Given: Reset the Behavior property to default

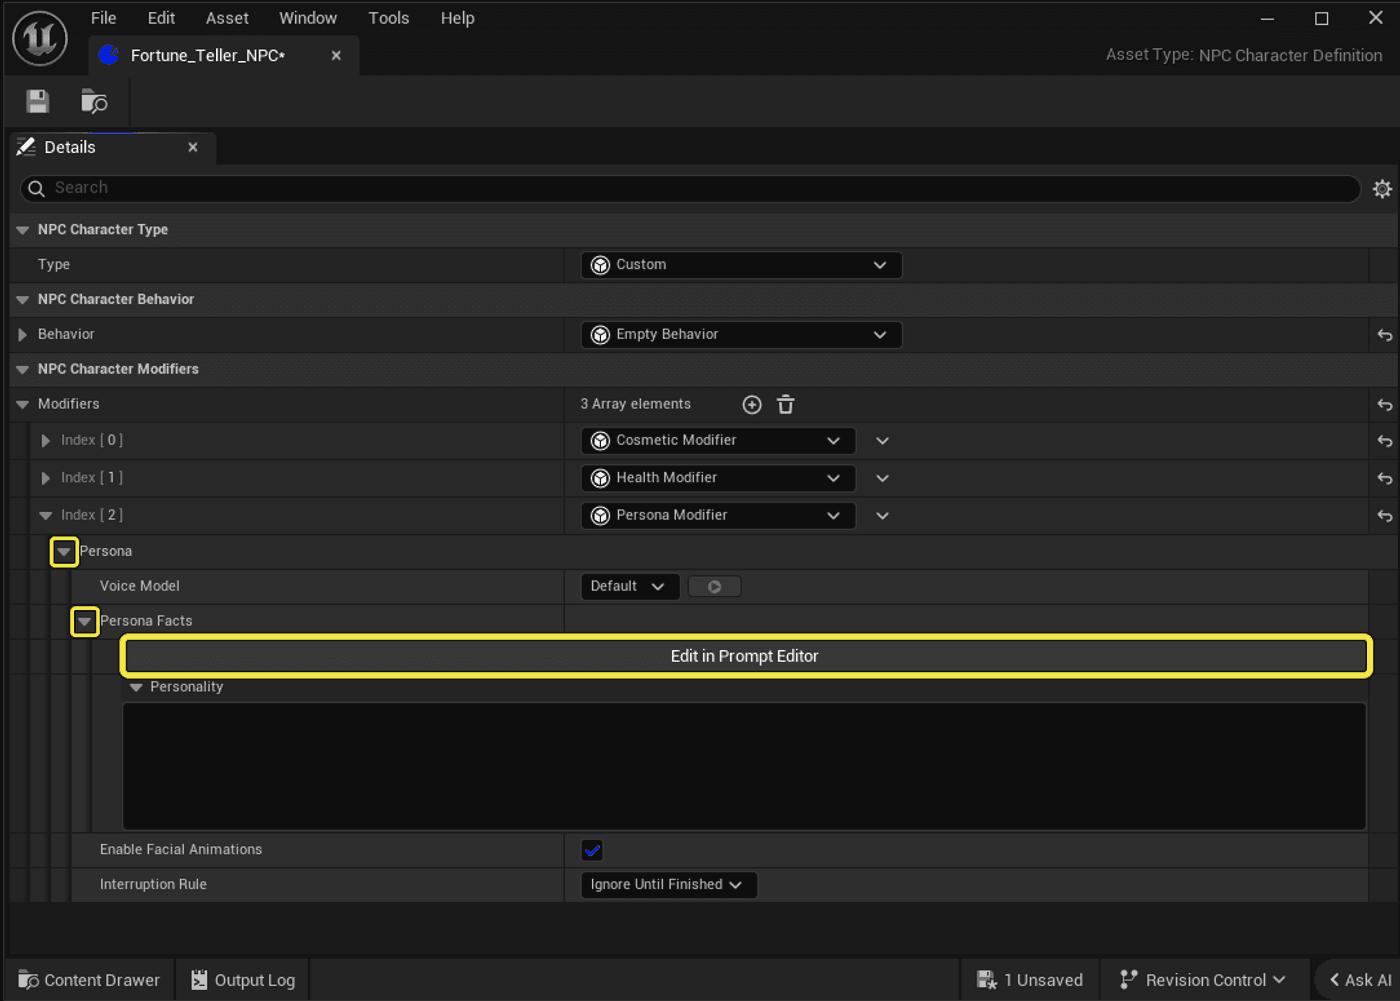Looking at the screenshot, I should (x=1384, y=335).
